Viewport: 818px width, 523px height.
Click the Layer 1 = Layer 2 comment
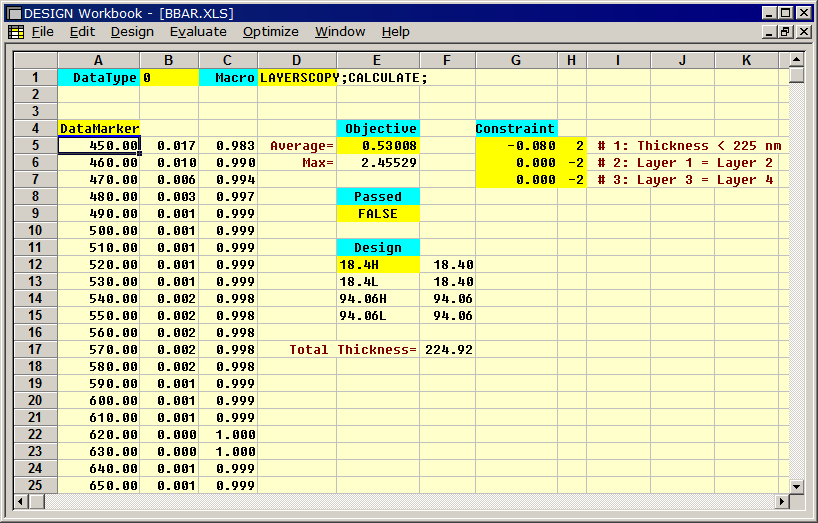[685, 163]
